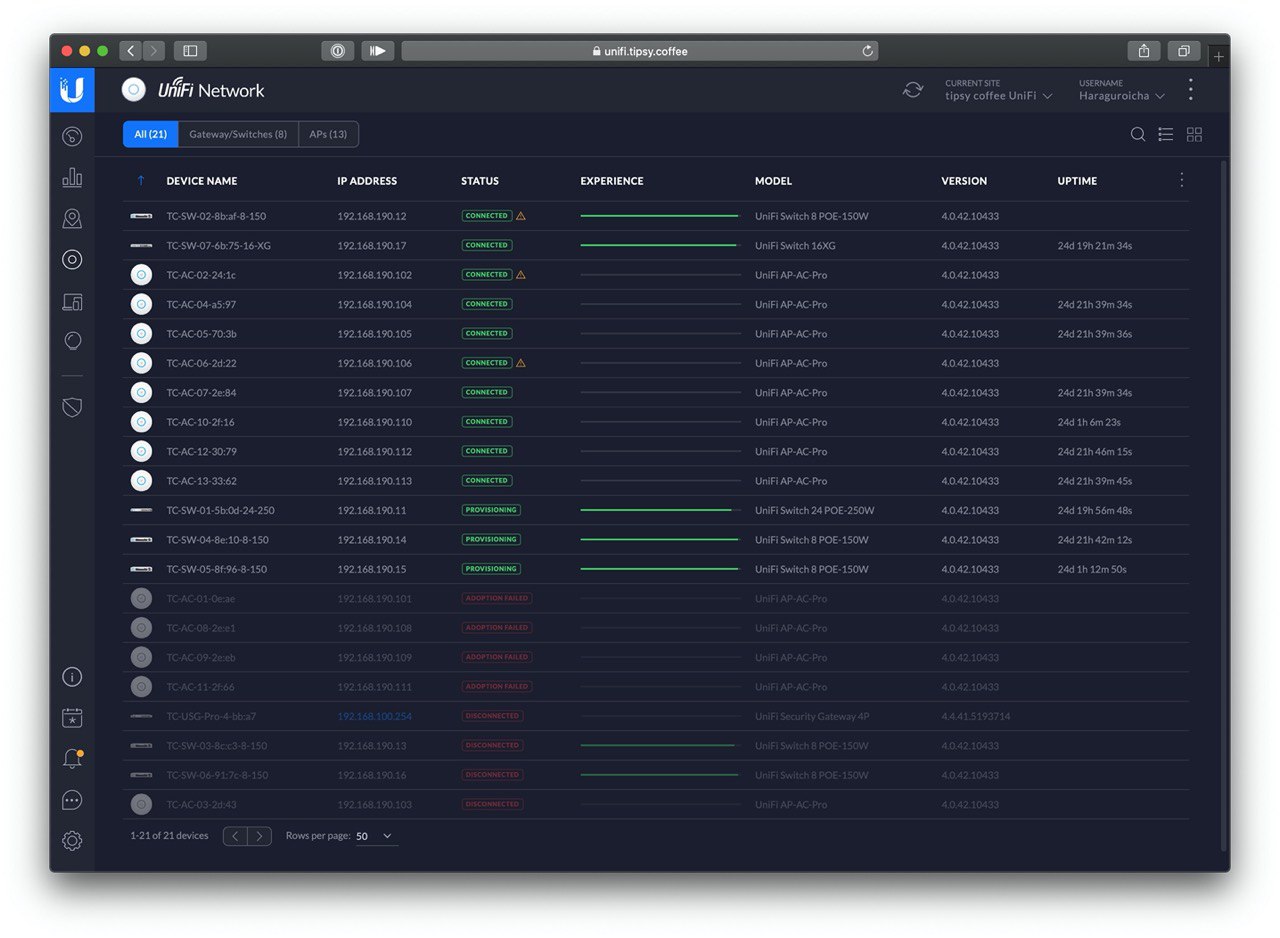Open the Settings gear icon
Viewport: 1280px width, 938px height.
[x=72, y=841]
